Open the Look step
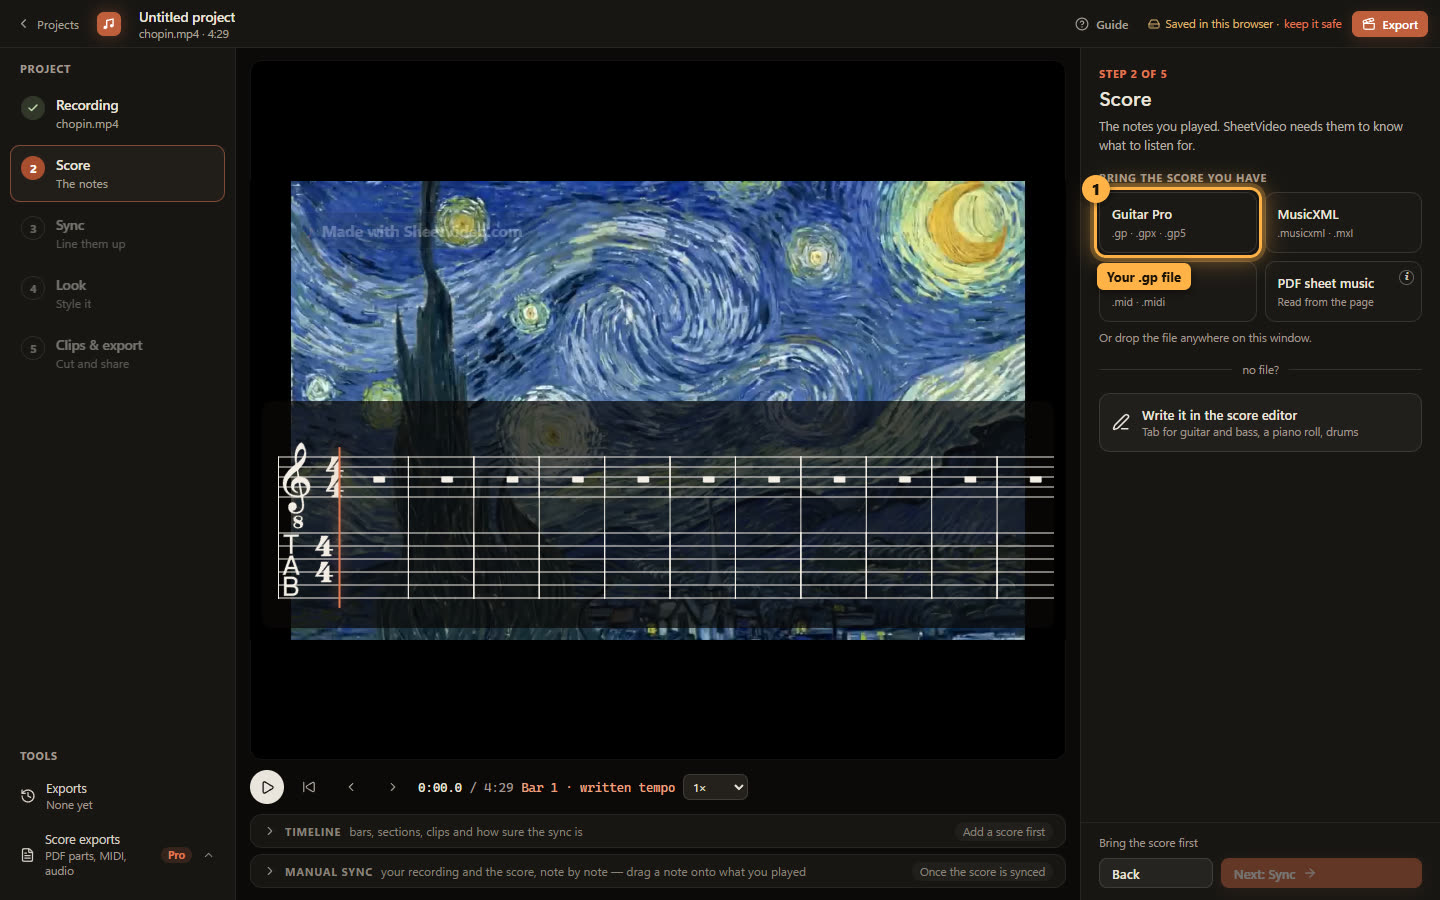 tap(117, 294)
